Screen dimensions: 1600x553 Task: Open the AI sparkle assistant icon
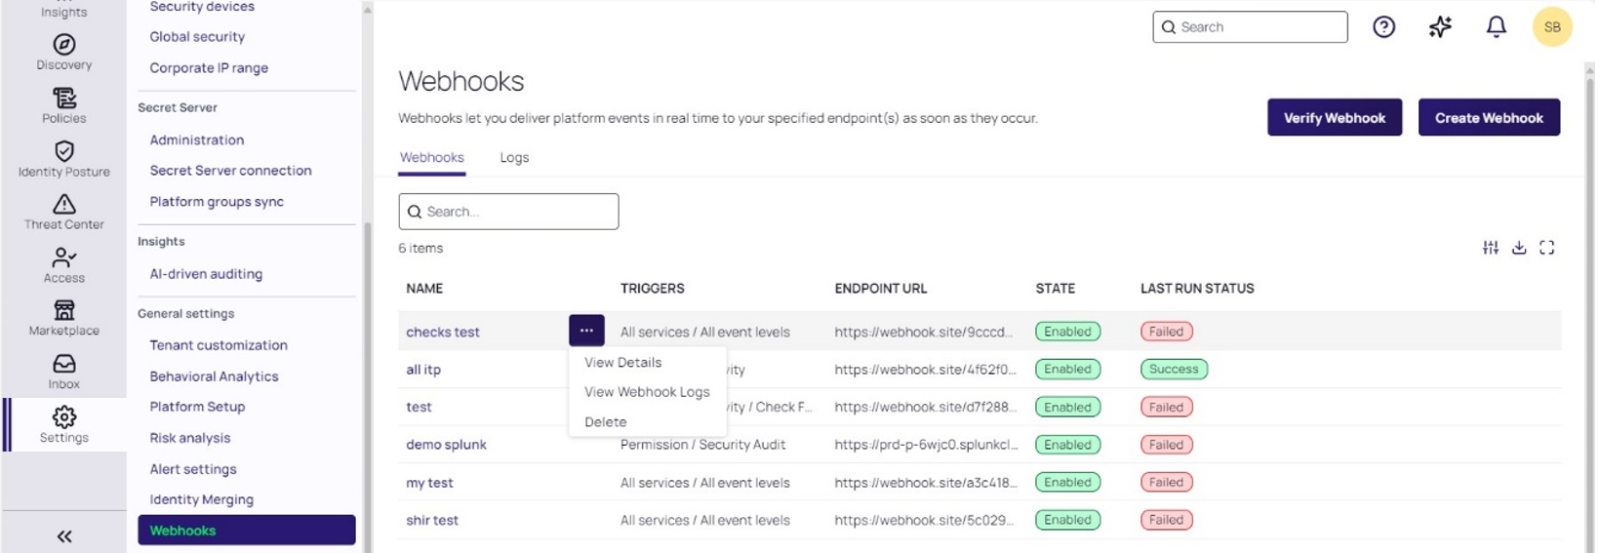pyautogui.click(x=1440, y=27)
